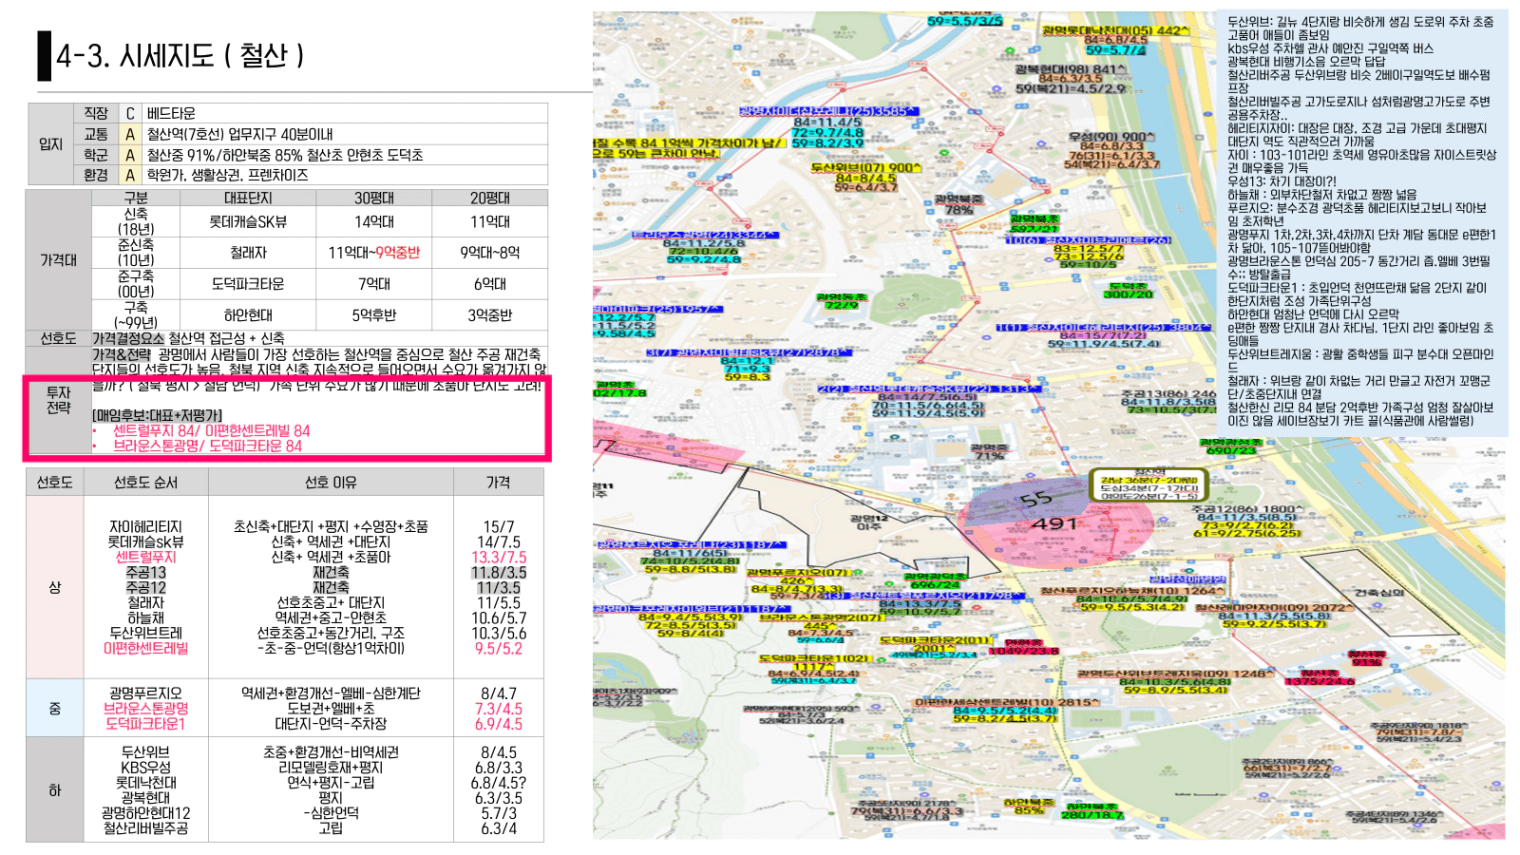1520x855 pixels.
Task: Click the 학군 row text starting "철산중 91%"
Action: coord(285,155)
